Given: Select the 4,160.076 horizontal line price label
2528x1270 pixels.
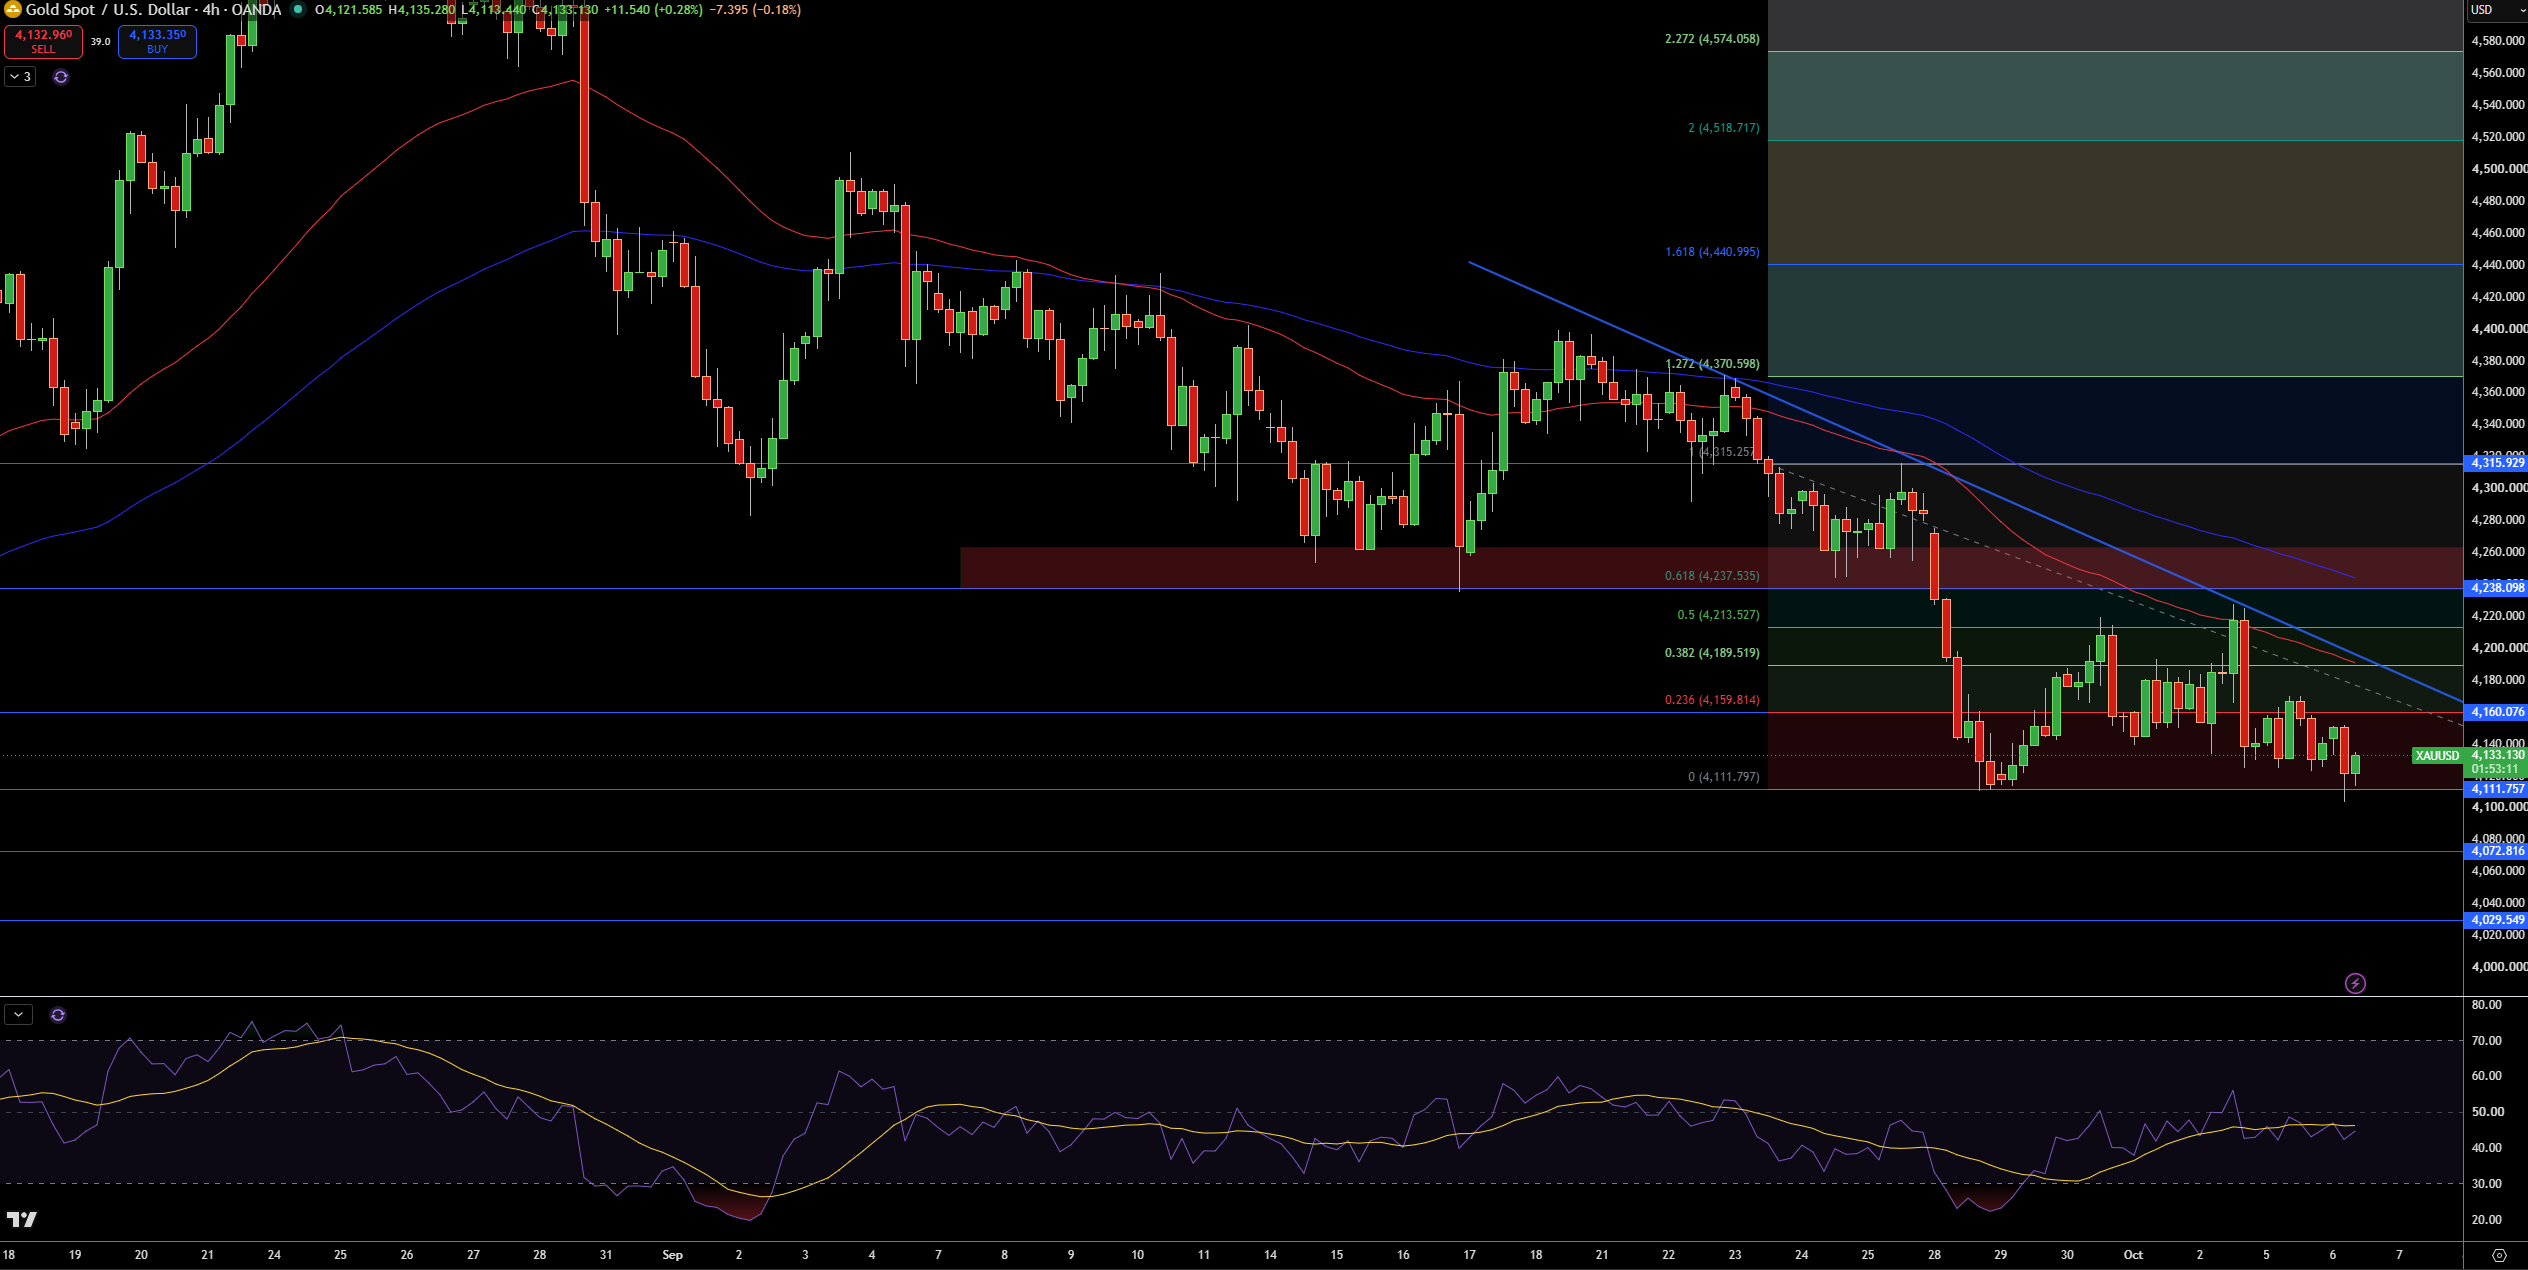Looking at the screenshot, I should [2497, 712].
